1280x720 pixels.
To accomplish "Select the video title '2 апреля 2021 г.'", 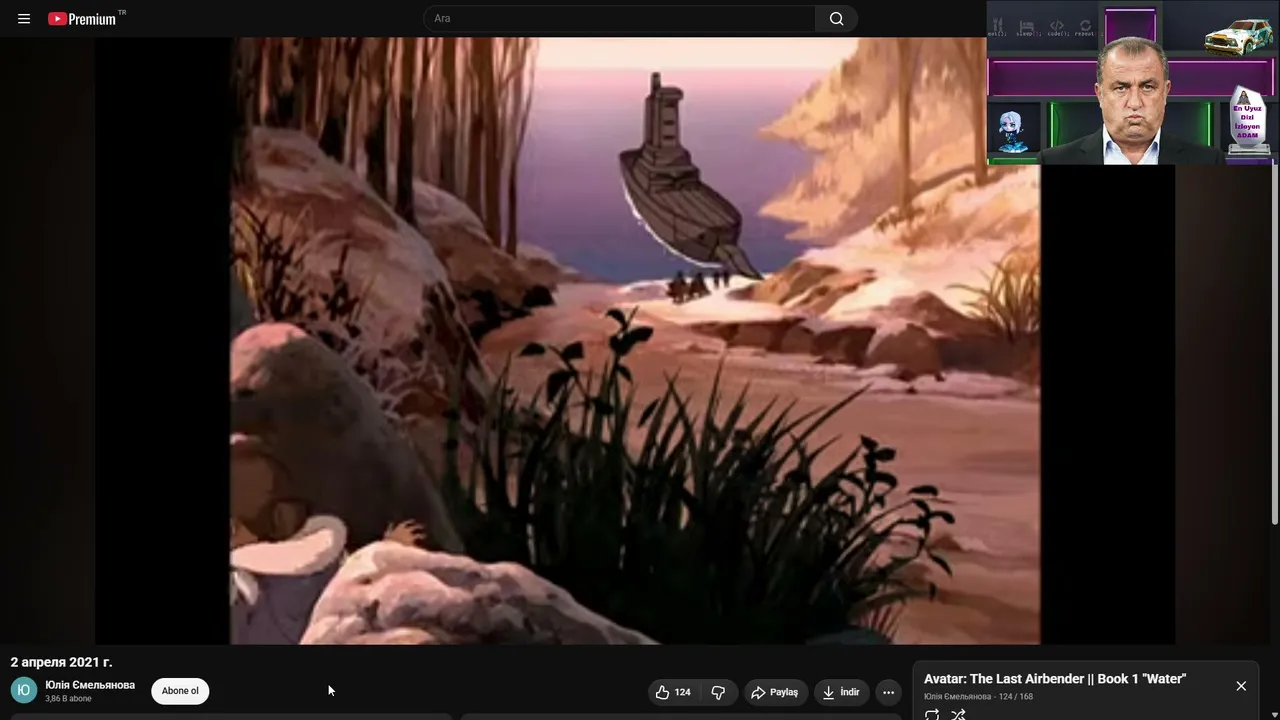I will click(61, 662).
